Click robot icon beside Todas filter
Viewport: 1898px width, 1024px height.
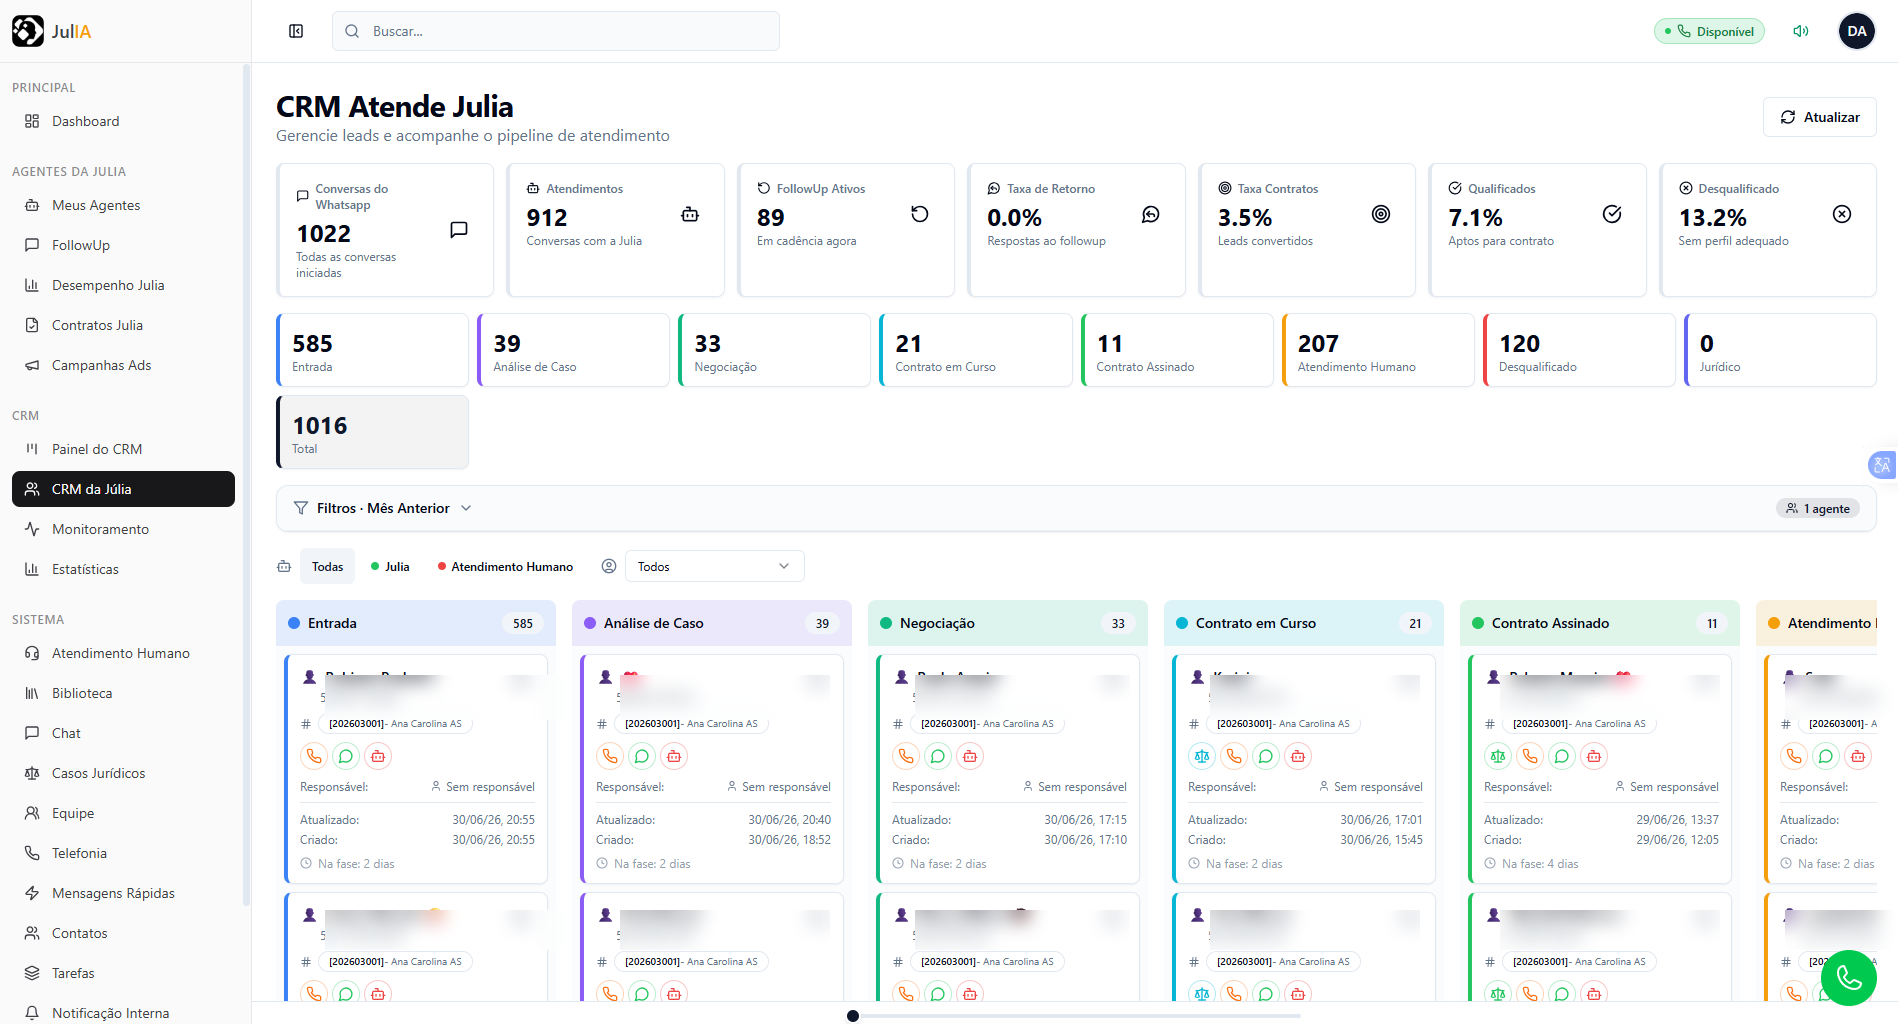(x=284, y=566)
